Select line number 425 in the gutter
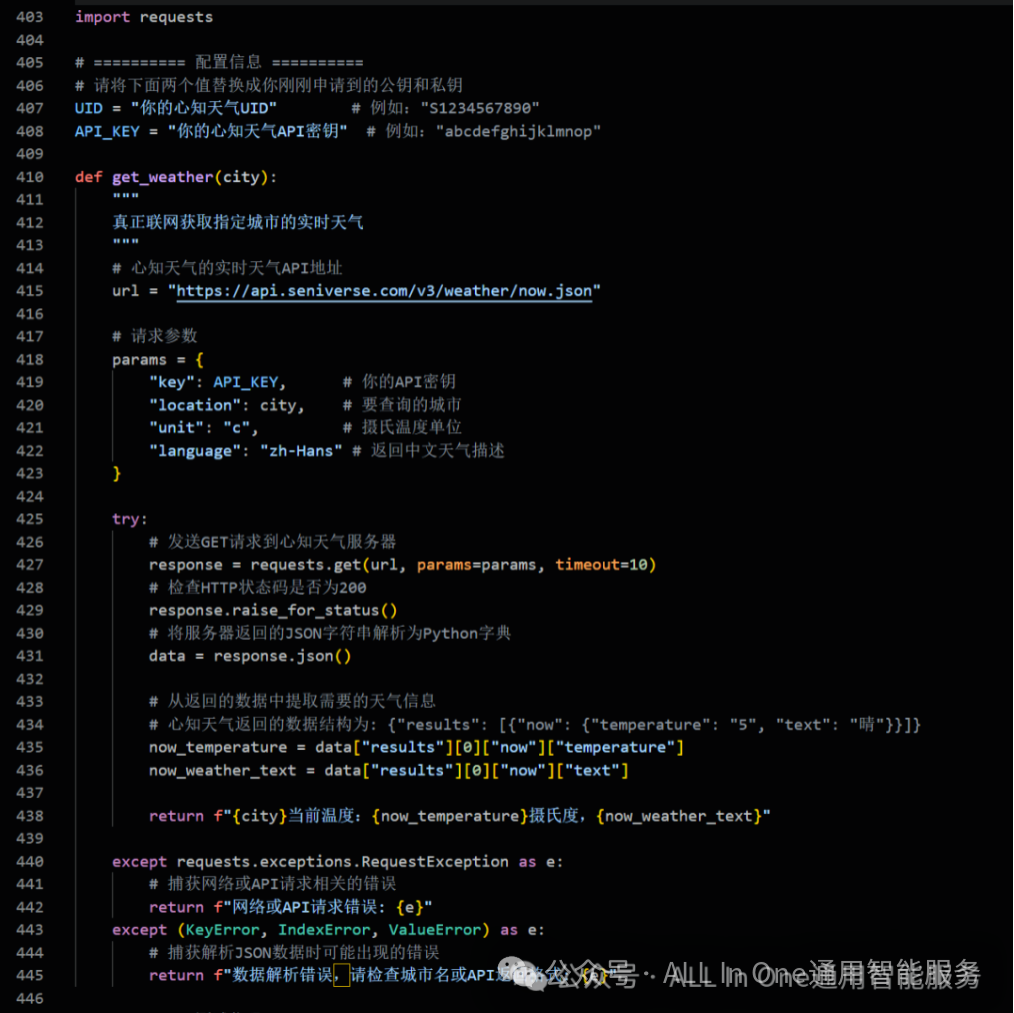Image resolution: width=1014 pixels, height=1013 pixels. [x=30, y=519]
